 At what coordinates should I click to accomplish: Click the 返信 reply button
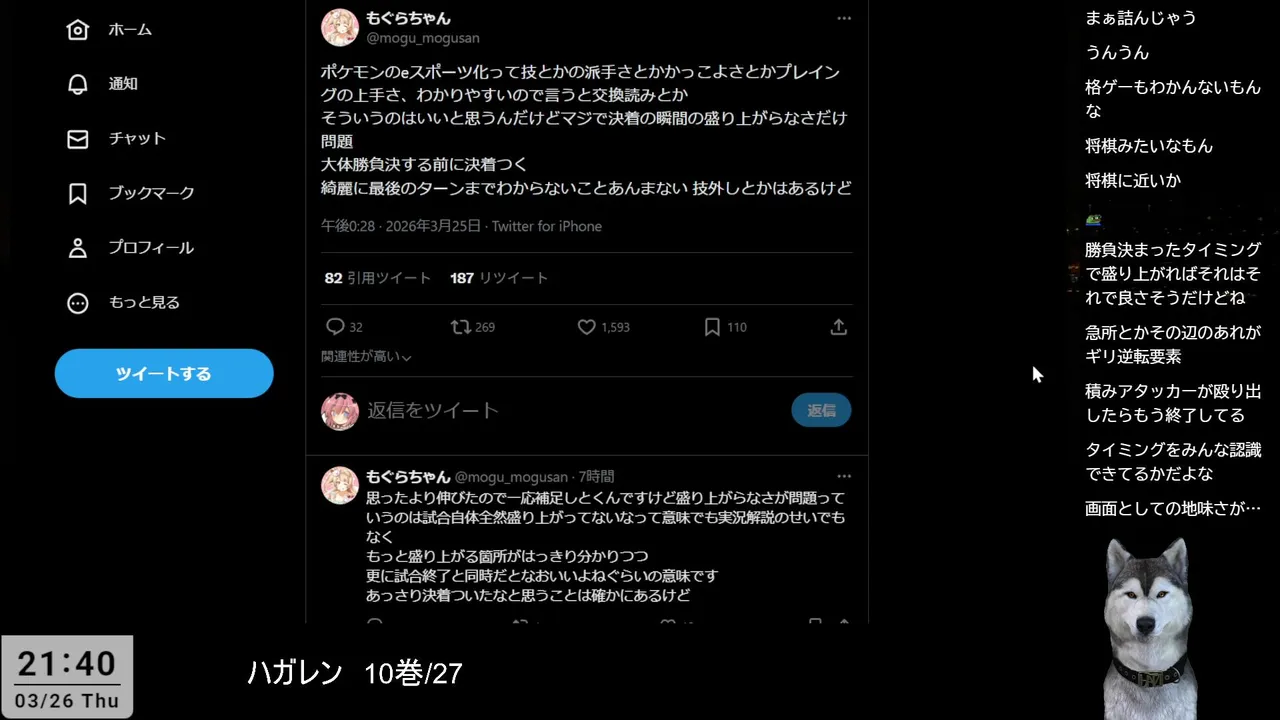tap(821, 410)
